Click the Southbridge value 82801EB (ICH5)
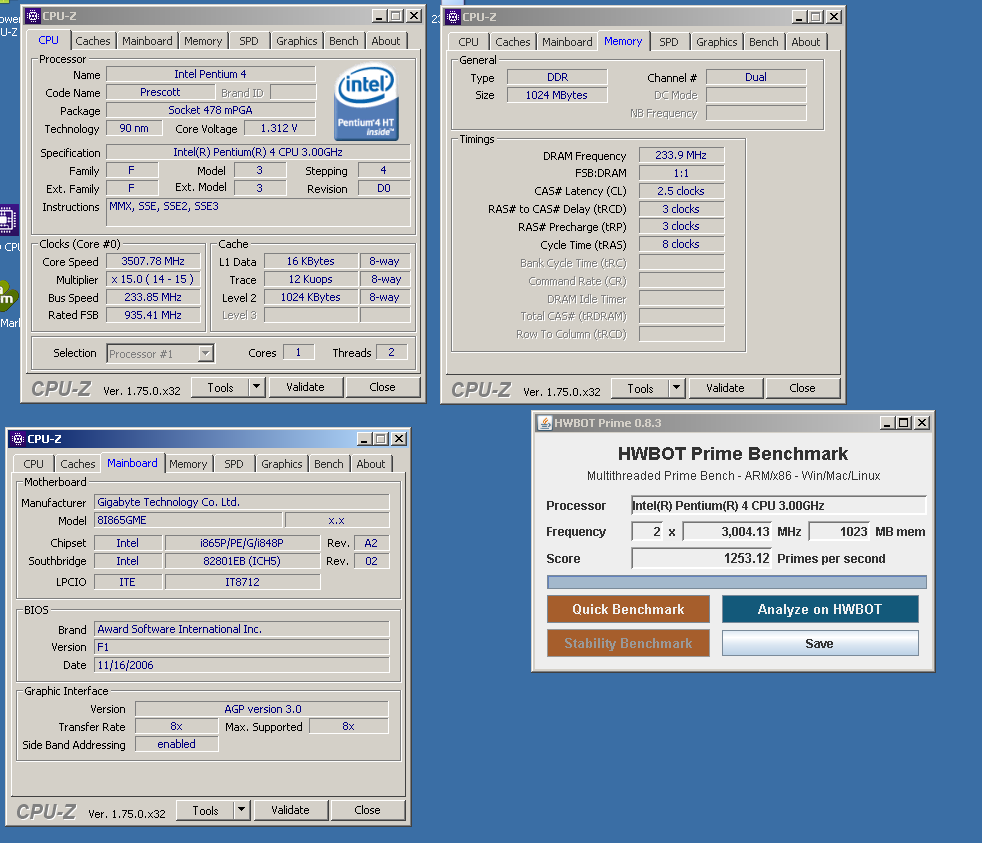The width and height of the screenshot is (982, 843). pyautogui.click(x=242, y=561)
